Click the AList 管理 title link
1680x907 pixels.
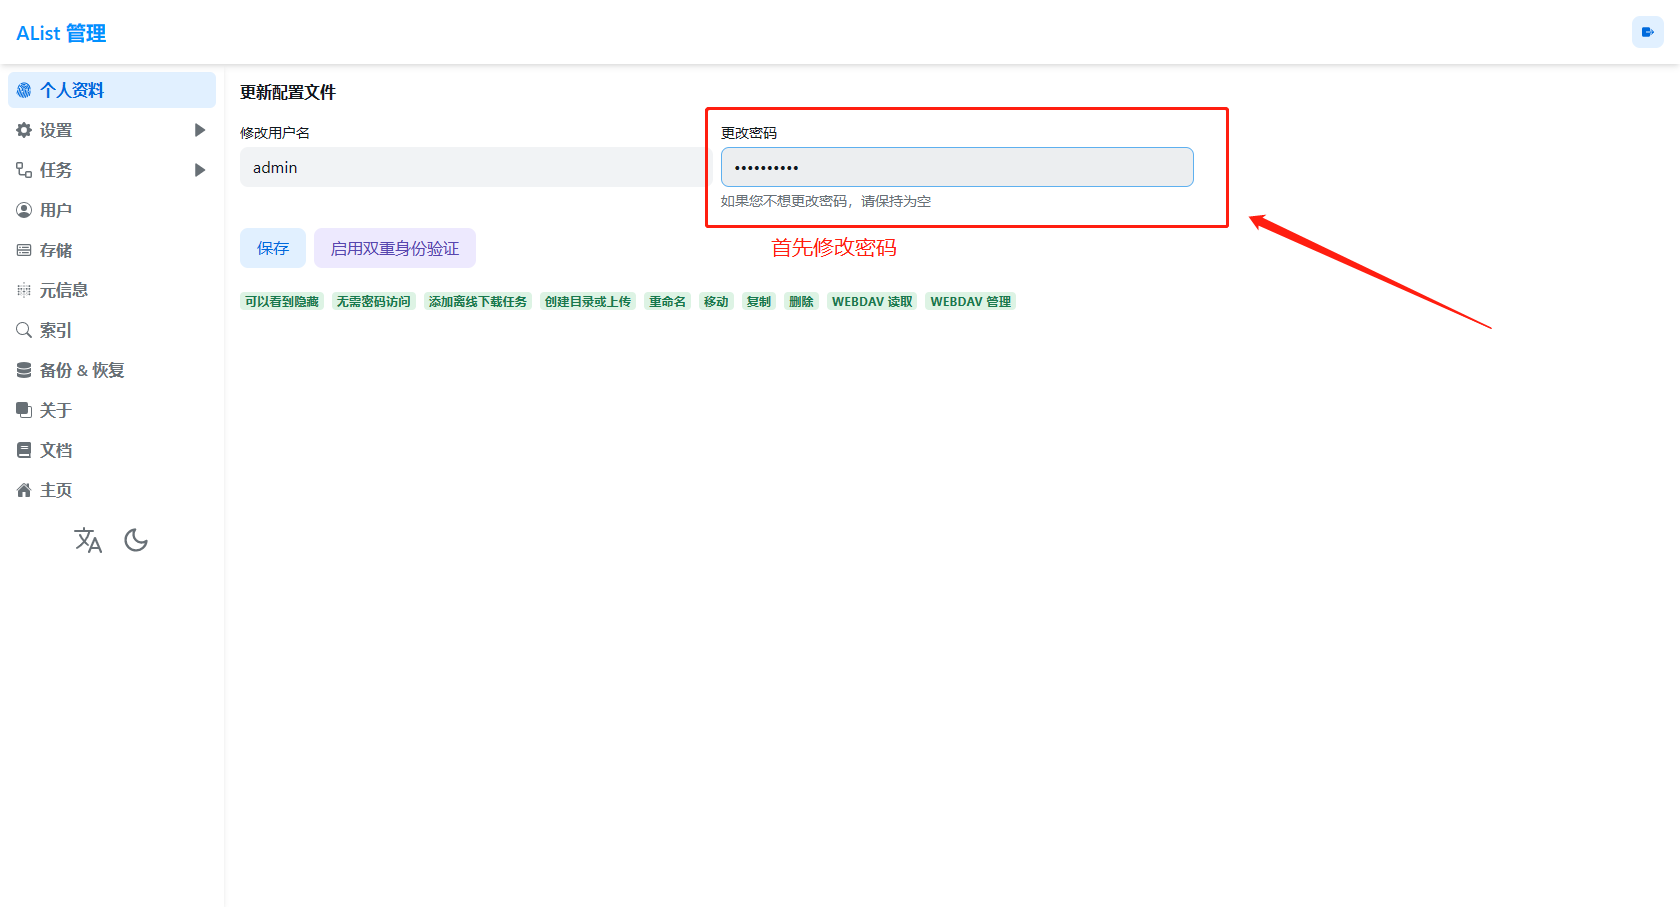point(61,33)
